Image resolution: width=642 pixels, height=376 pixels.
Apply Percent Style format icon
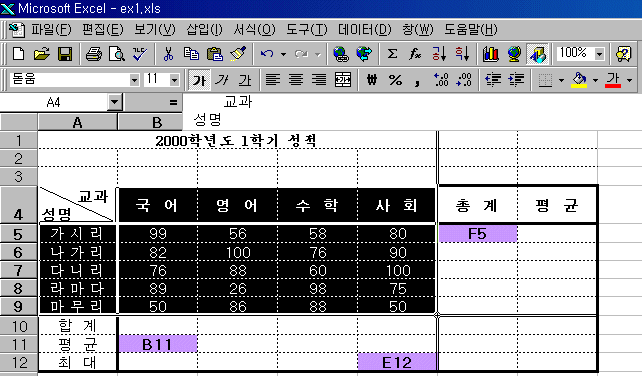click(x=395, y=79)
